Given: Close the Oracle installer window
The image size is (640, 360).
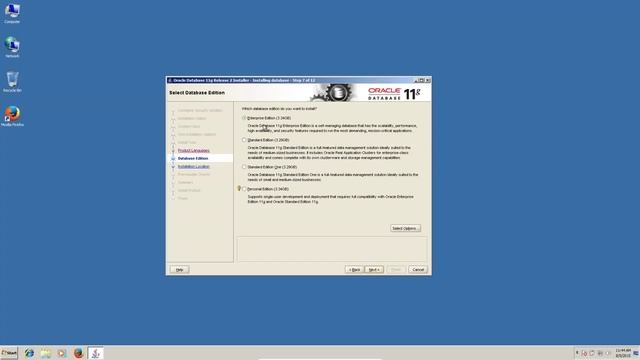Looking at the screenshot, I should [x=427, y=80].
